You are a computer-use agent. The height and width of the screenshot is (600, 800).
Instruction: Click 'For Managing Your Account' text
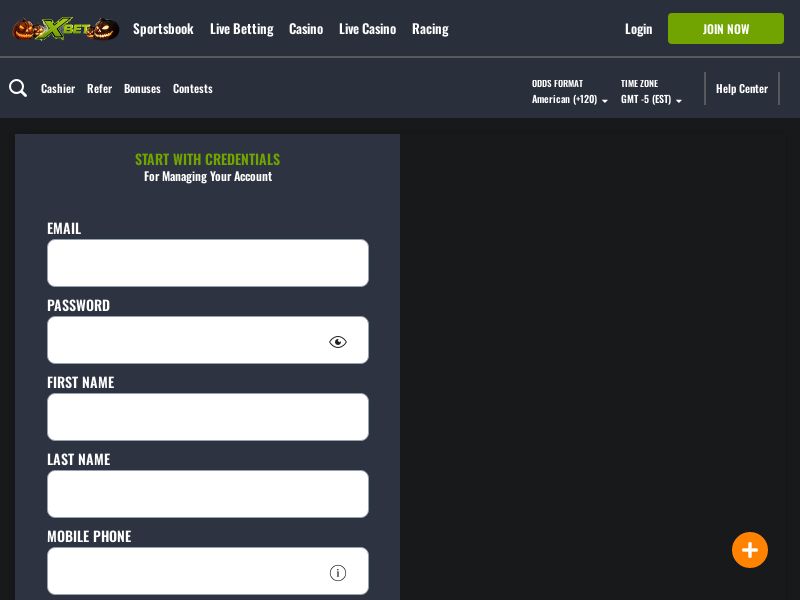coord(208,177)
